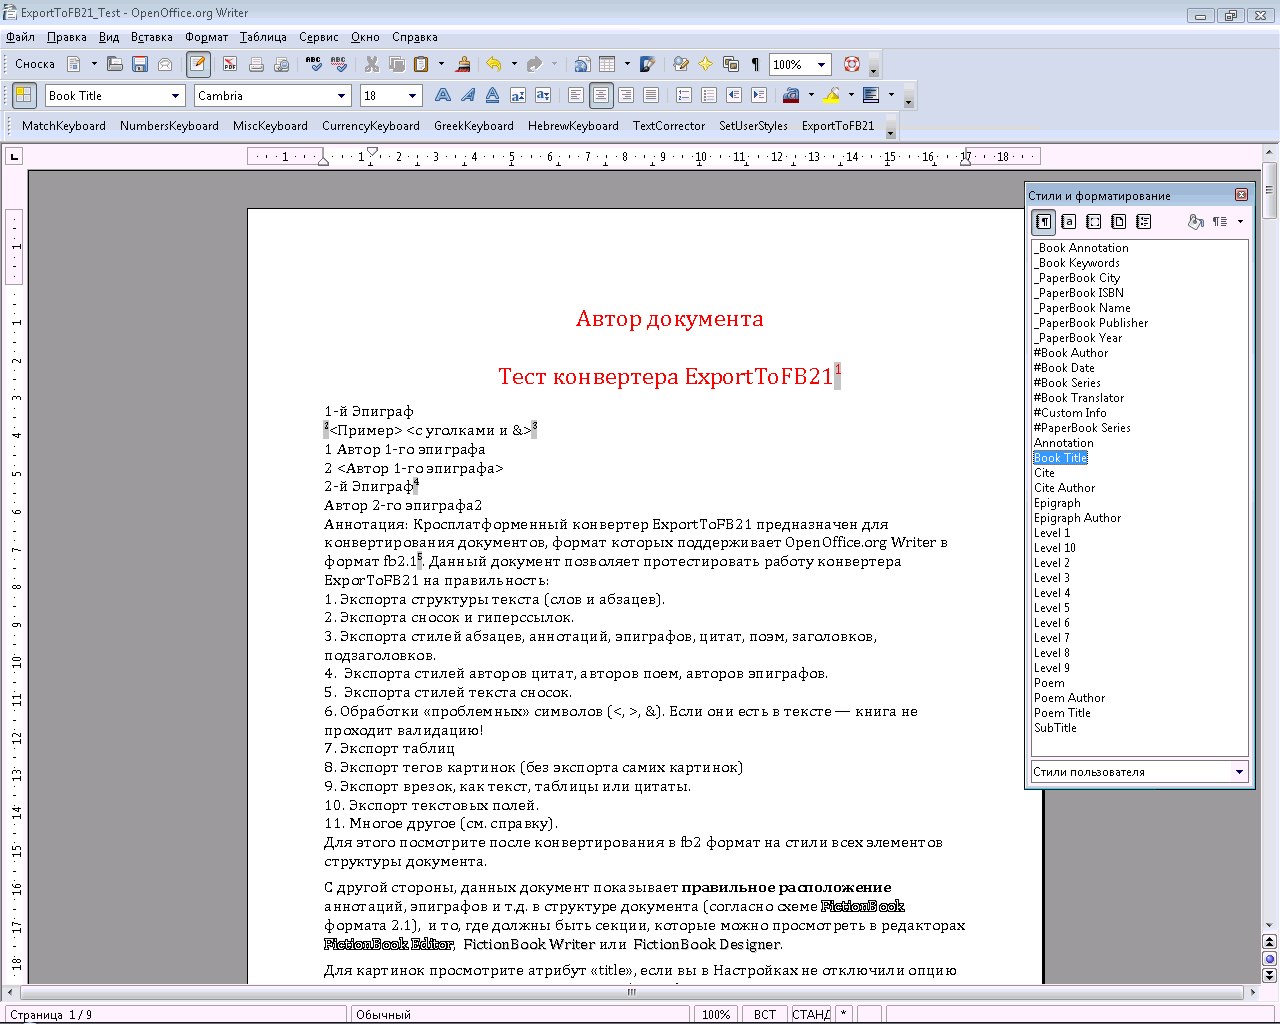Click the Undo arrow icon
Screen dimensions: 1280x1024
click(x=494, y=64)
